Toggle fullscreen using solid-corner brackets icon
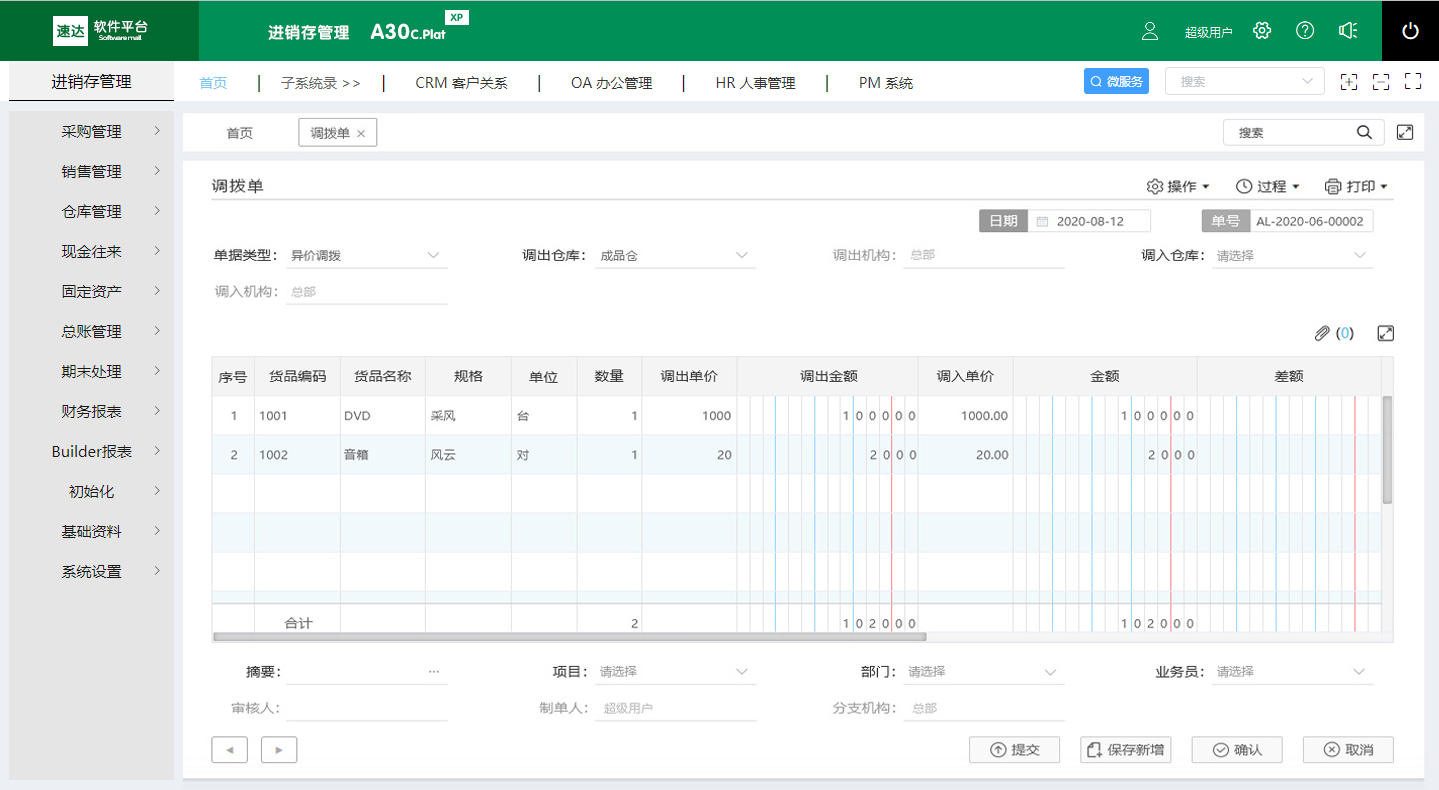This screenshot has height=790, width=1439. pyautogui.click(x=1413, y=82)
